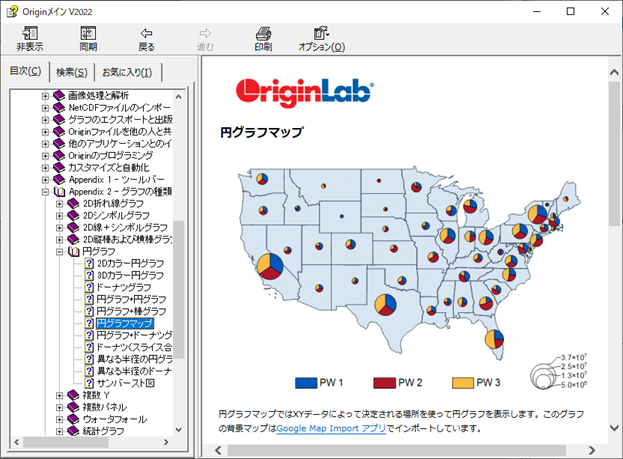Expand the 2D線+シンボルグラフ node

click(60, 228)
